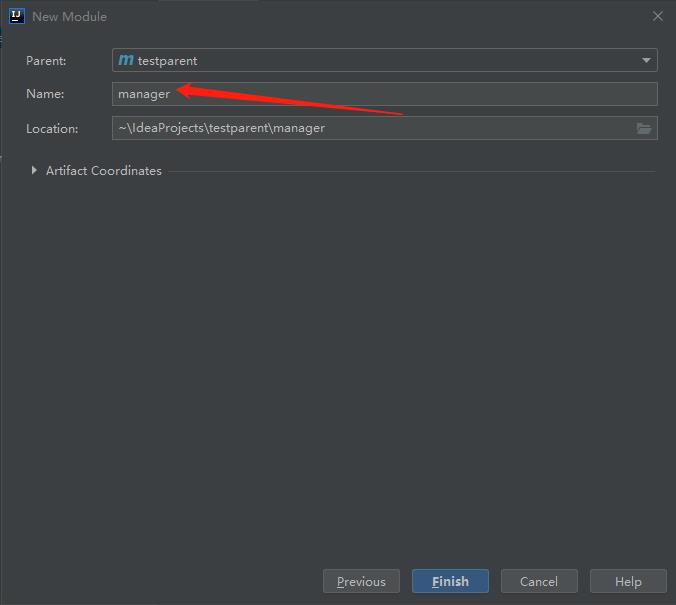
Task: Close the New Module dialog
Action: click(657, 16)
